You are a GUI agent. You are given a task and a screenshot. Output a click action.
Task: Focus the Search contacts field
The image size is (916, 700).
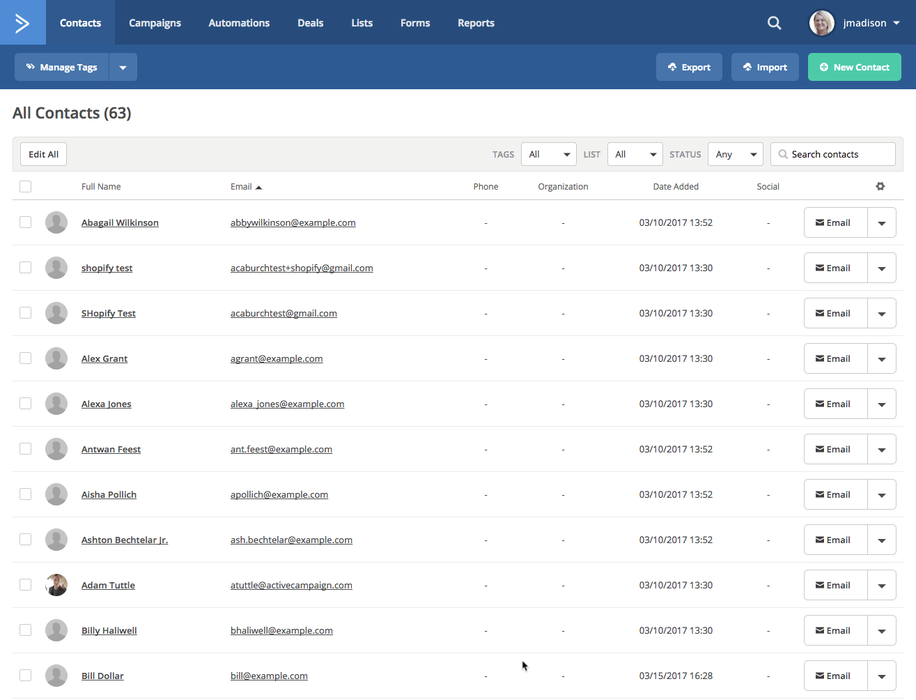point(833,154)
